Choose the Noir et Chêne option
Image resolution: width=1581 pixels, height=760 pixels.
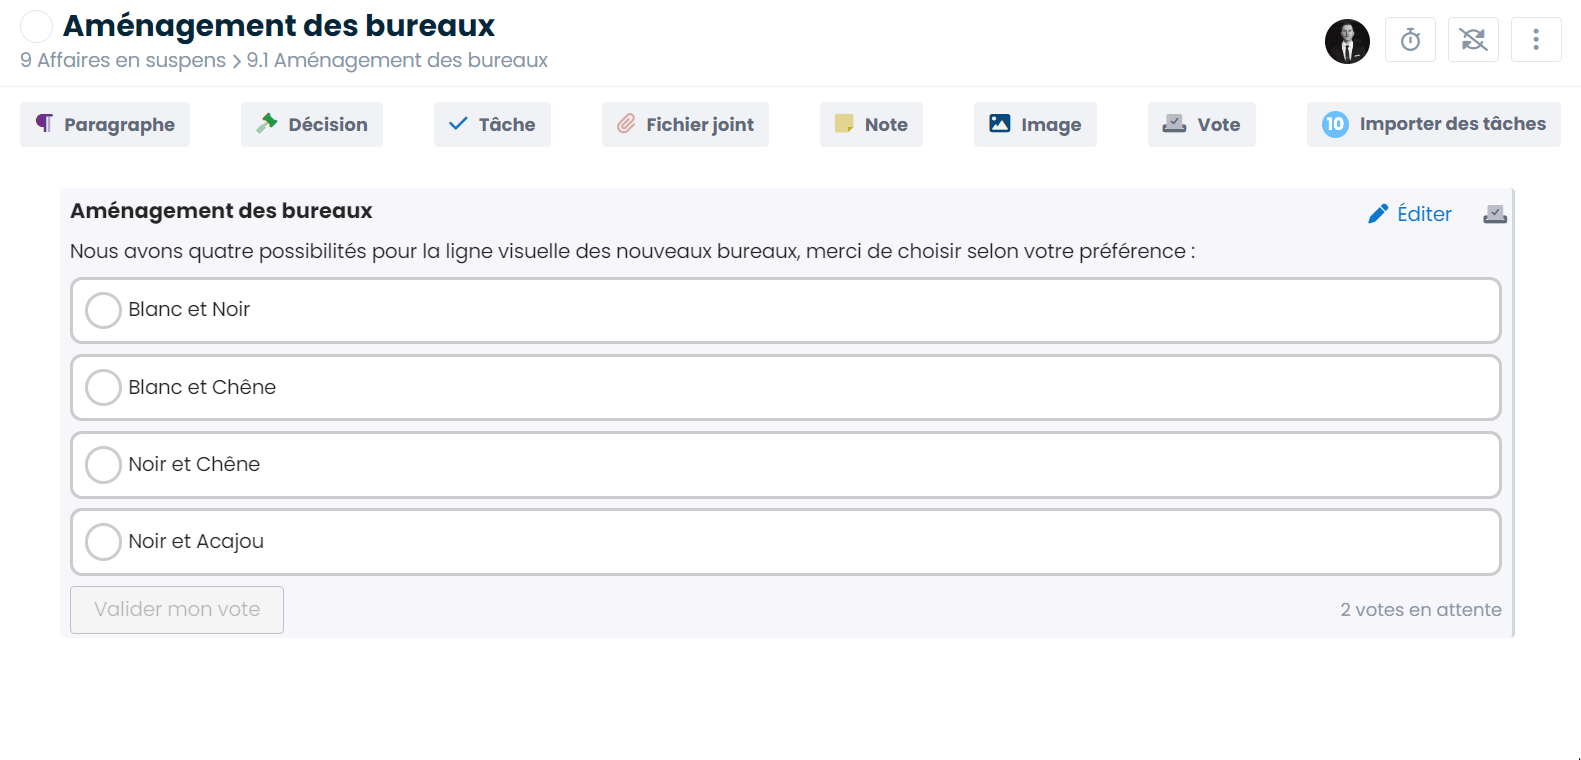[786, 464]
